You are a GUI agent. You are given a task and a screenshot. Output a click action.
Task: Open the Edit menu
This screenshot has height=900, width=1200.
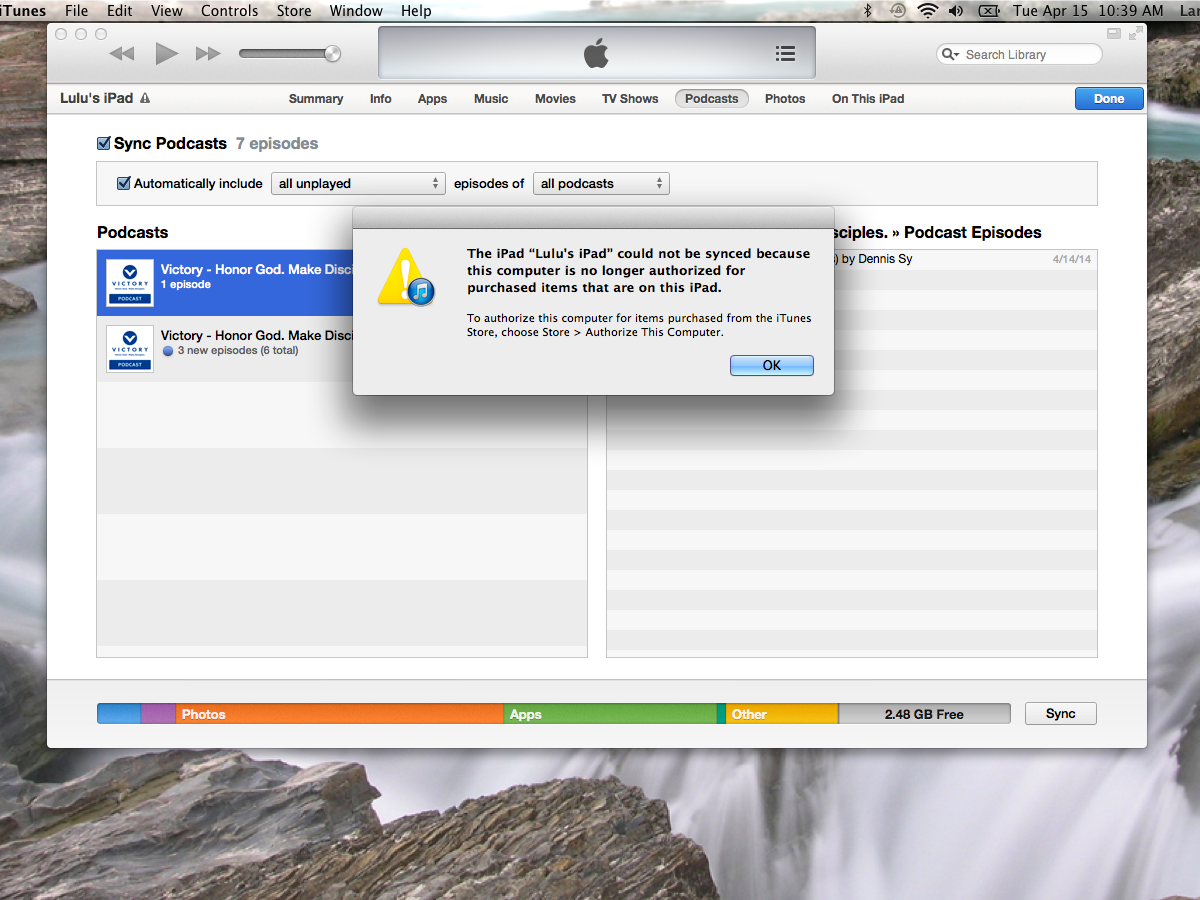pos(120,11)
